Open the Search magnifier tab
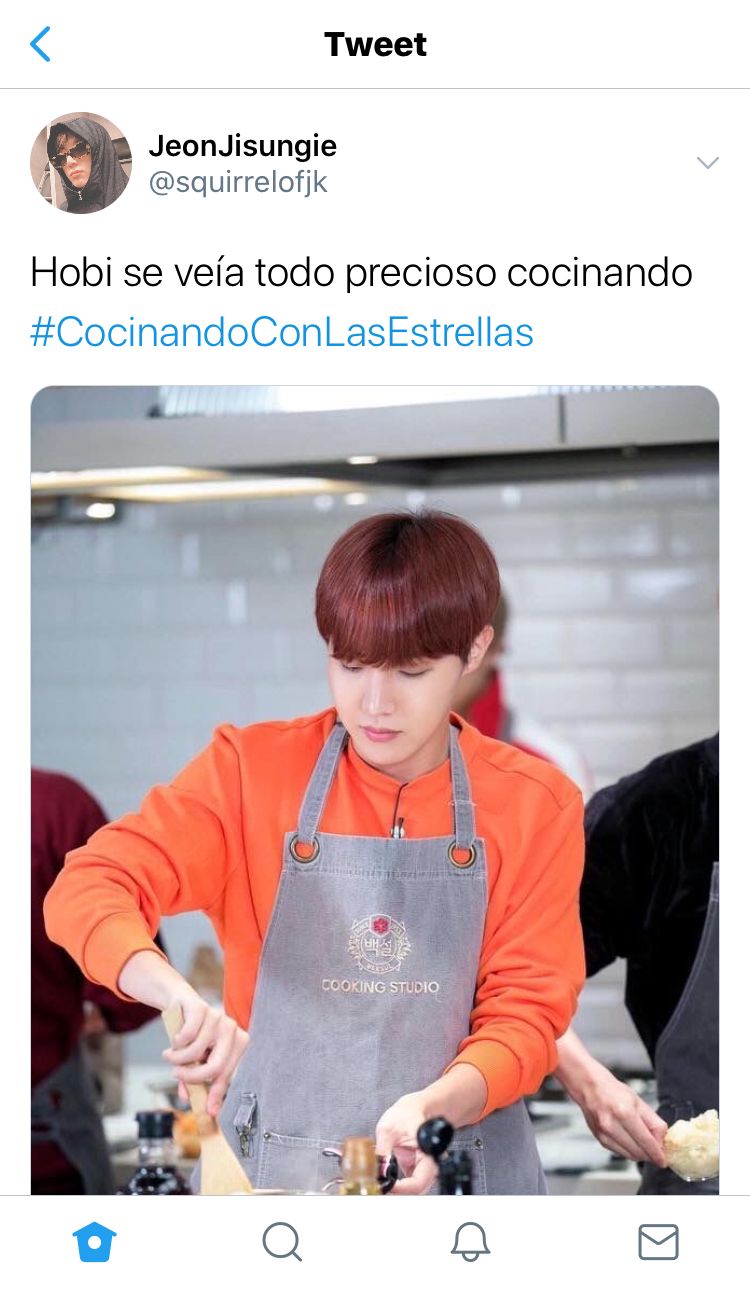The image size is (750, 1294). [282, 1242]
